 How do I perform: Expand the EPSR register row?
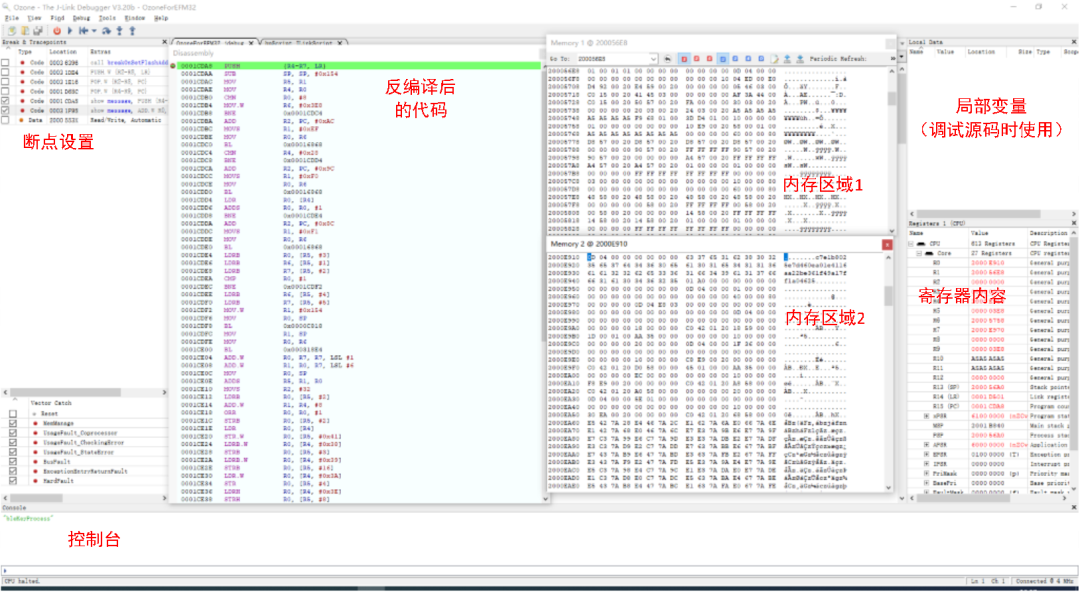927,455
